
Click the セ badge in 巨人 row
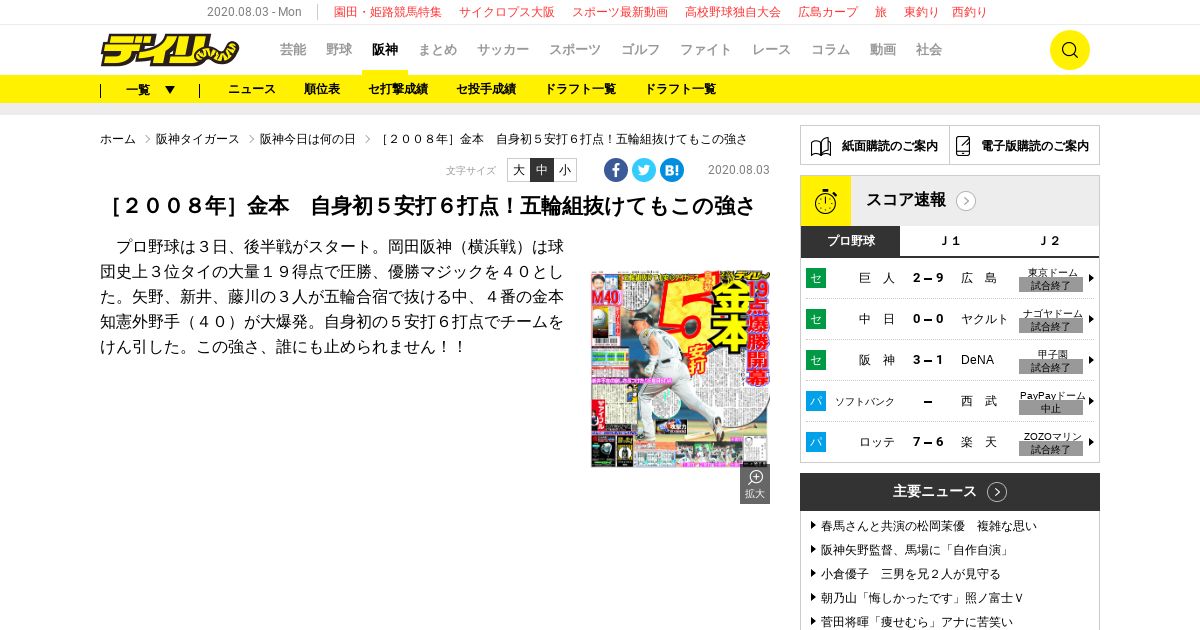[816, 278]
